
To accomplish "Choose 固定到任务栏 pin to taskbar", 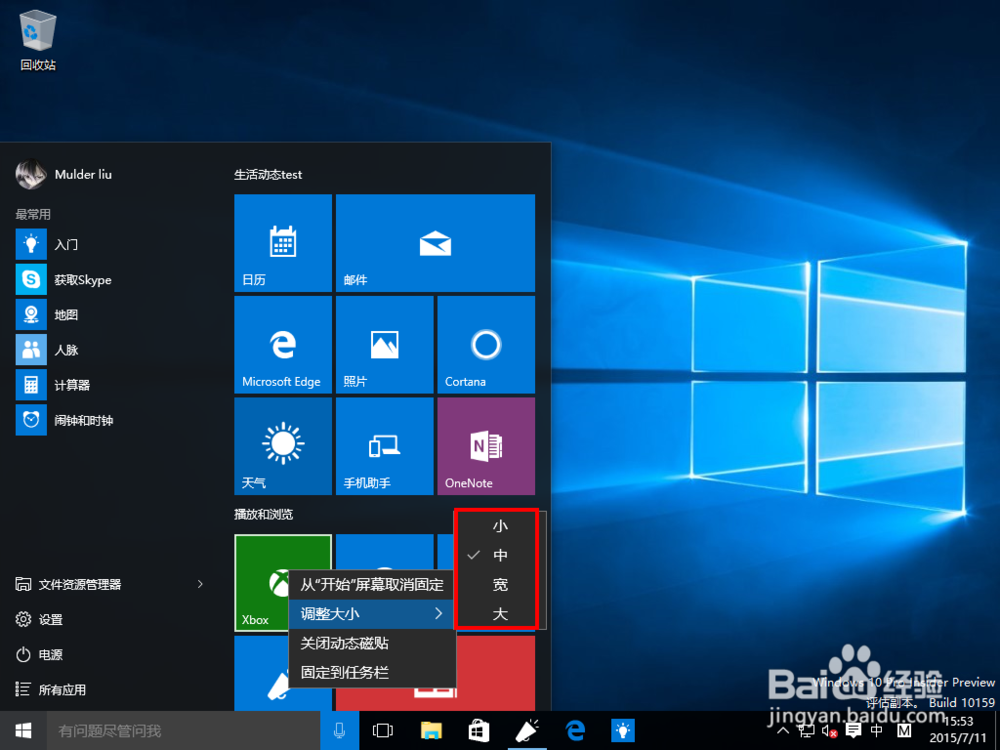I will point(372,672).
